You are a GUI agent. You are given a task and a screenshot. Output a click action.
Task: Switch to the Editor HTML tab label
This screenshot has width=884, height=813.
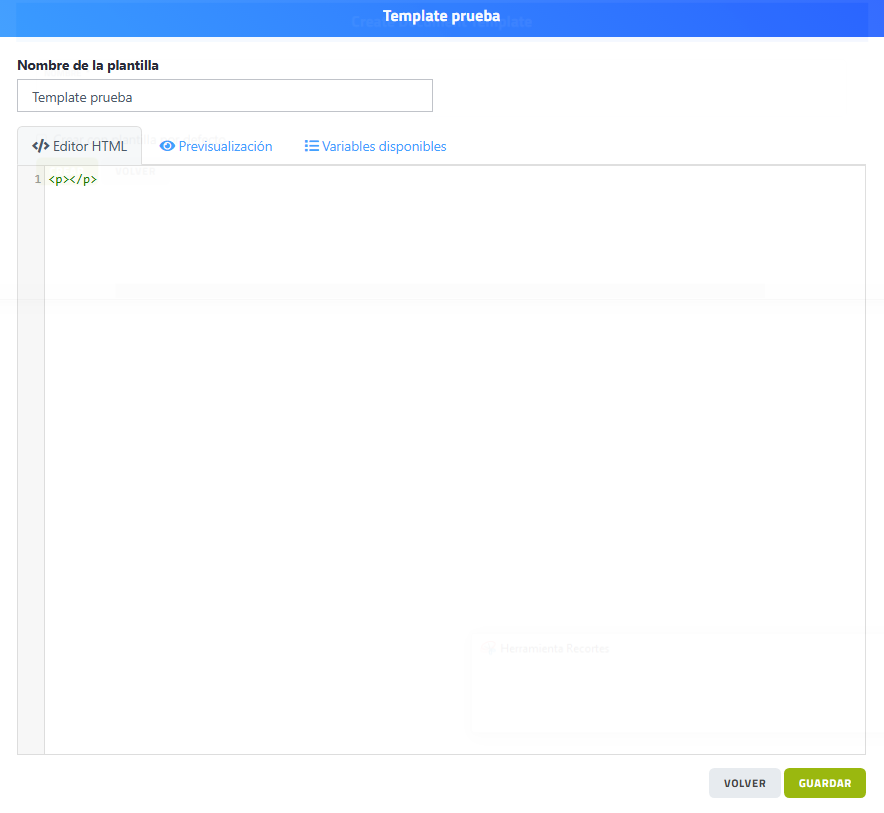(x=90, y=146)
